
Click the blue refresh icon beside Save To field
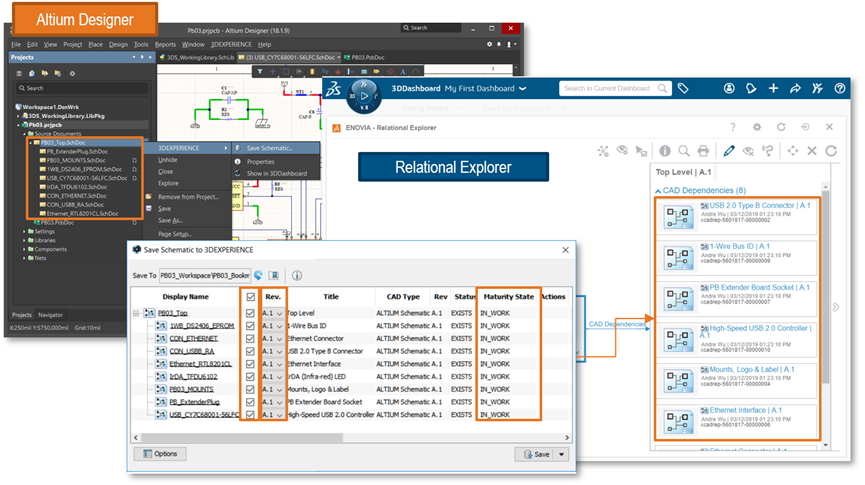[258, 275]
